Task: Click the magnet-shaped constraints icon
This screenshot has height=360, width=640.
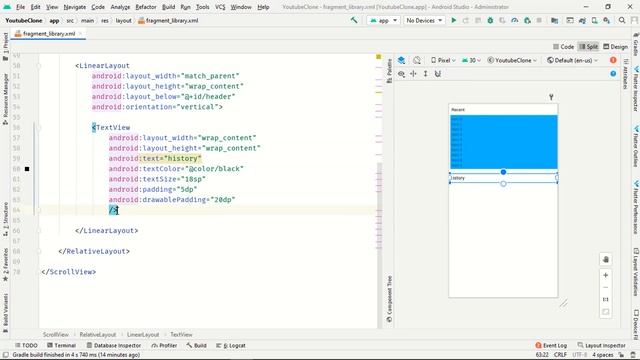Action: point(438,74)
